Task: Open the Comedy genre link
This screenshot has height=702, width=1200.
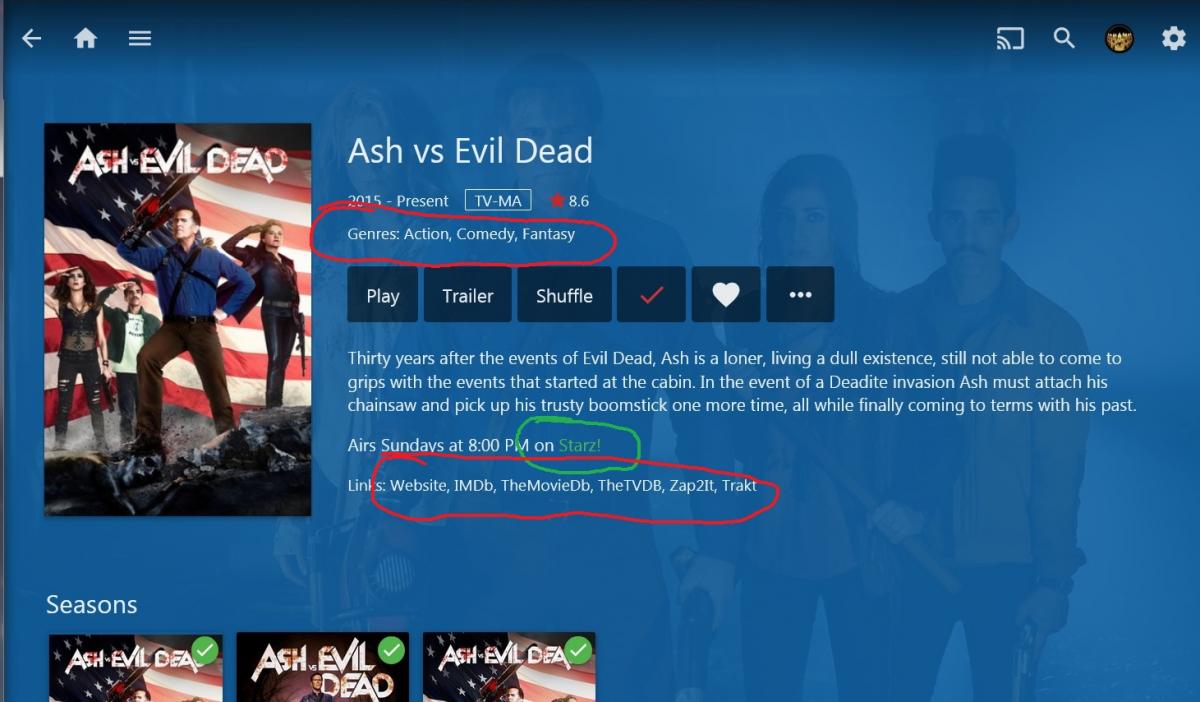Action: (485, 234)
